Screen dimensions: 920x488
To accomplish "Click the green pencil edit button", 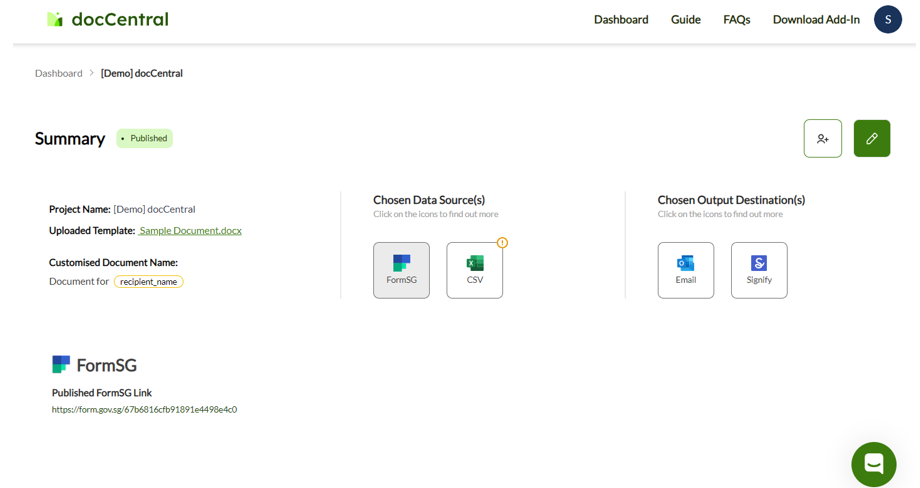I will pyautogui.click(x=871, y=139).
